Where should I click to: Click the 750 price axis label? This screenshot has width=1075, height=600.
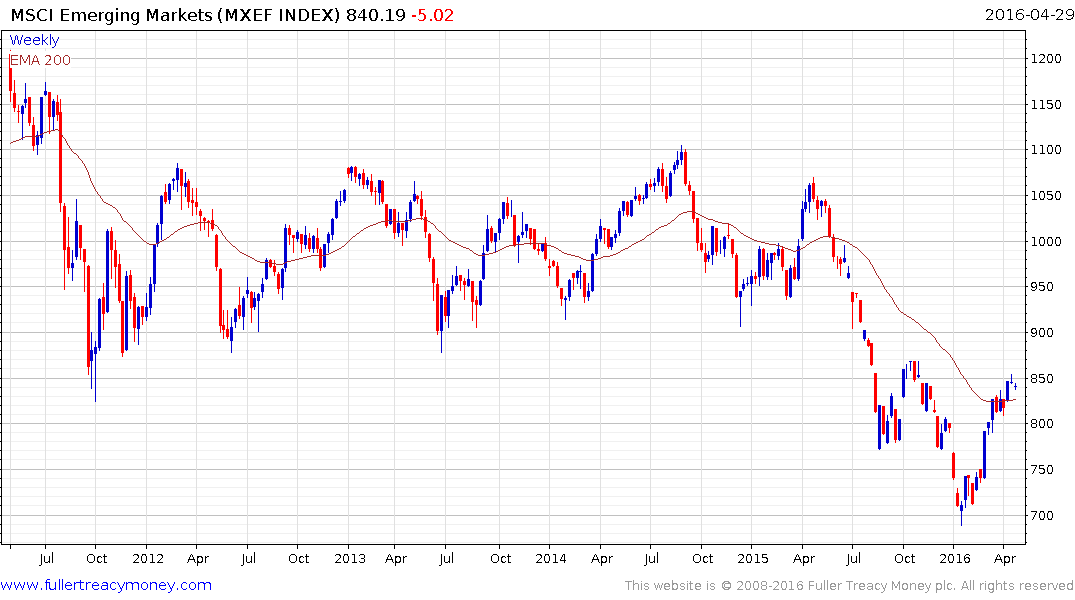click(x=1042, y=470)
